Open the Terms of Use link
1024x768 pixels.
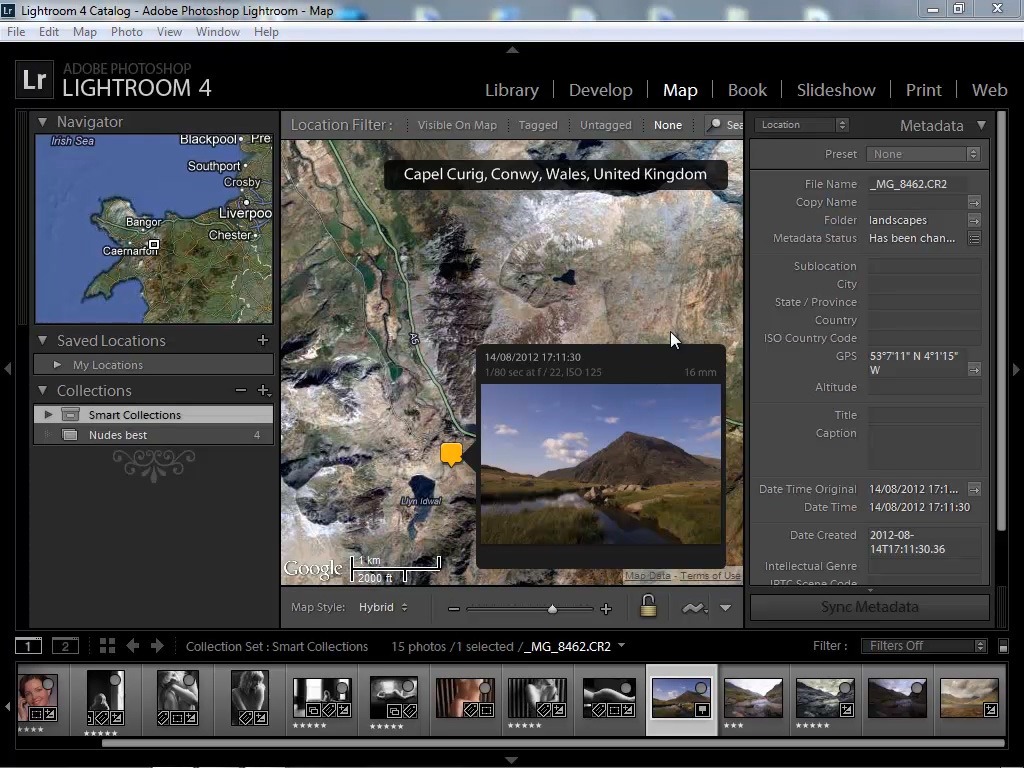pos(711,575)
